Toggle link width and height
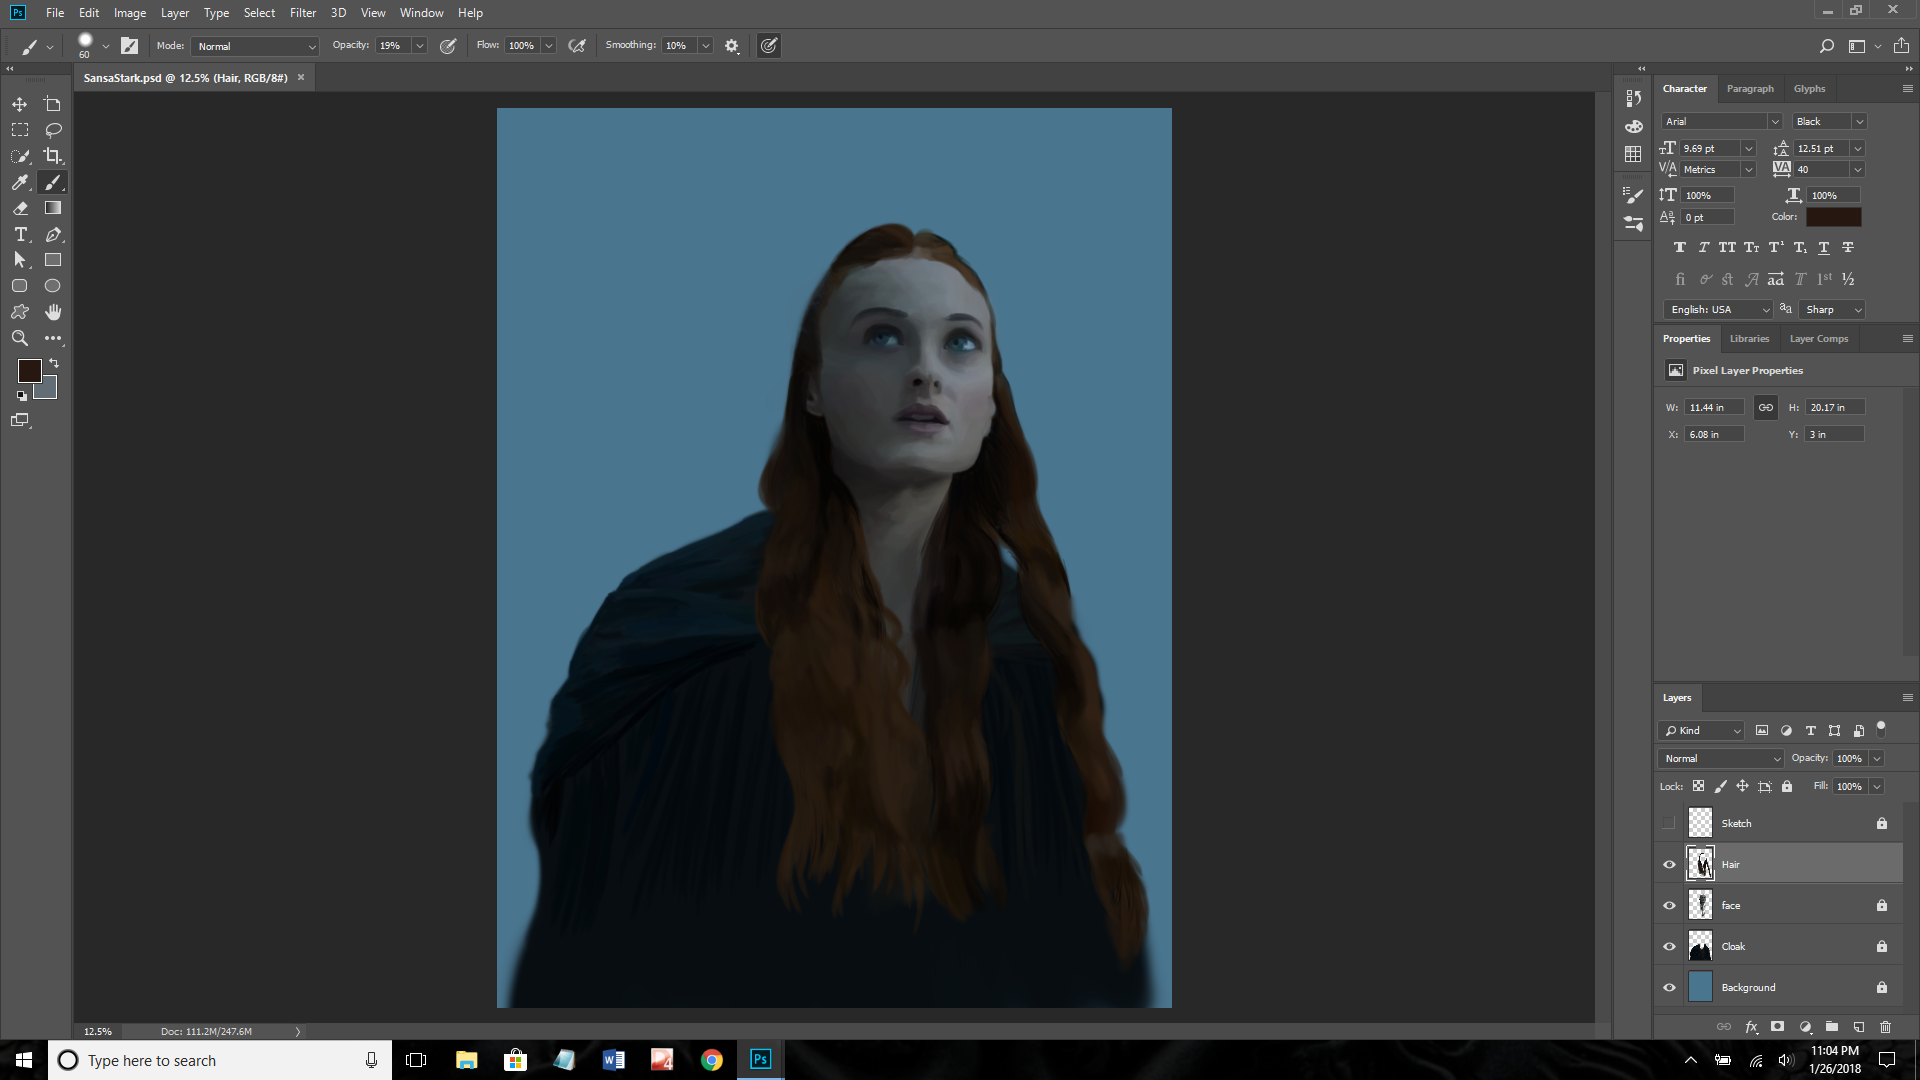1920x1080 pixels. tap(1766, 407)
